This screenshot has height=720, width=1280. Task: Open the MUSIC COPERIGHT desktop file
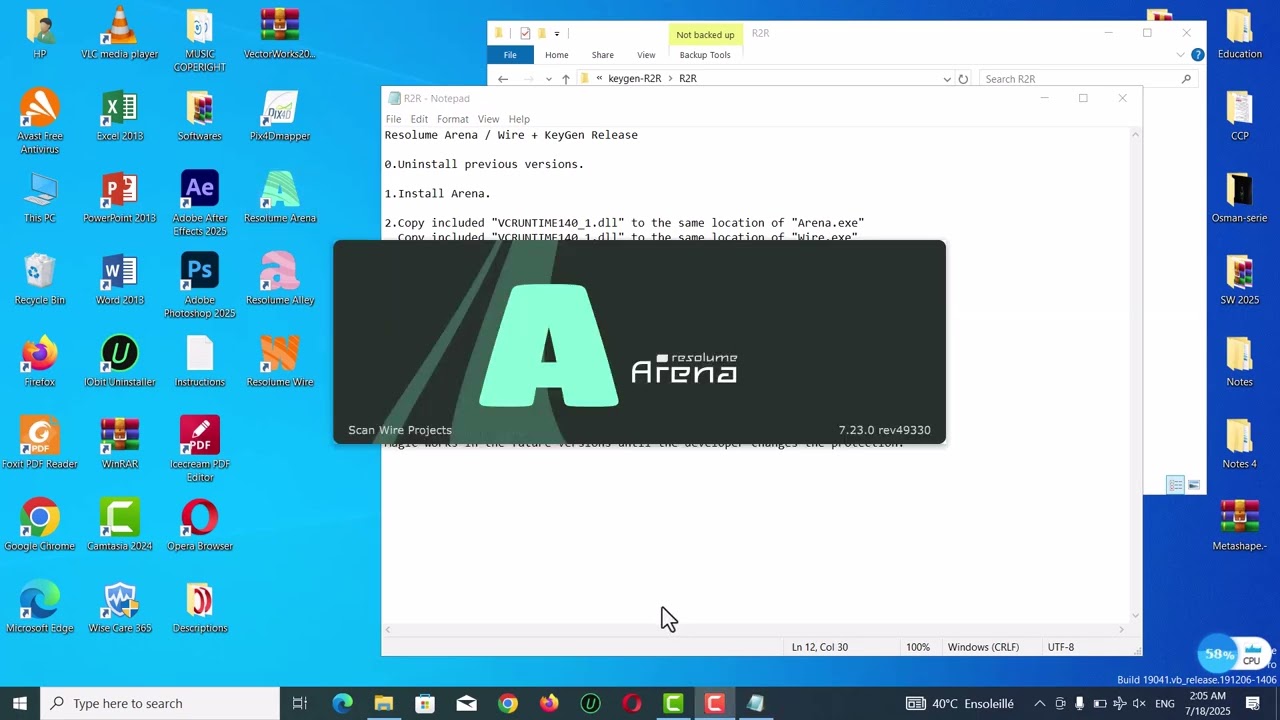point(200,40)
